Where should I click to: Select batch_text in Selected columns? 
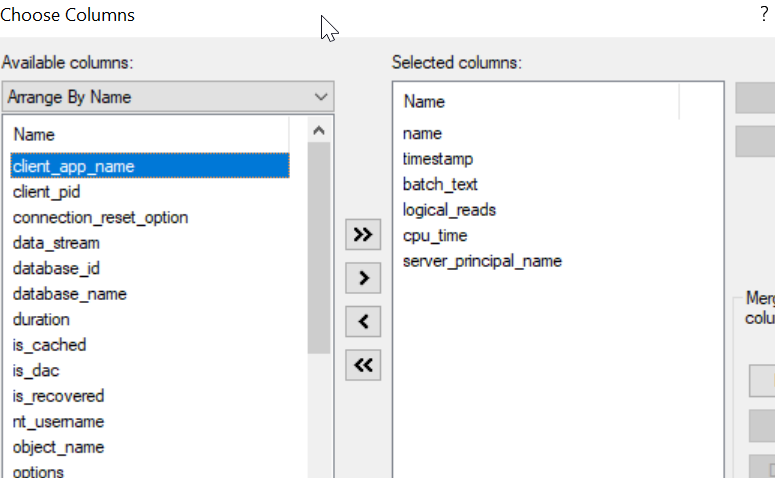(440, 184)
